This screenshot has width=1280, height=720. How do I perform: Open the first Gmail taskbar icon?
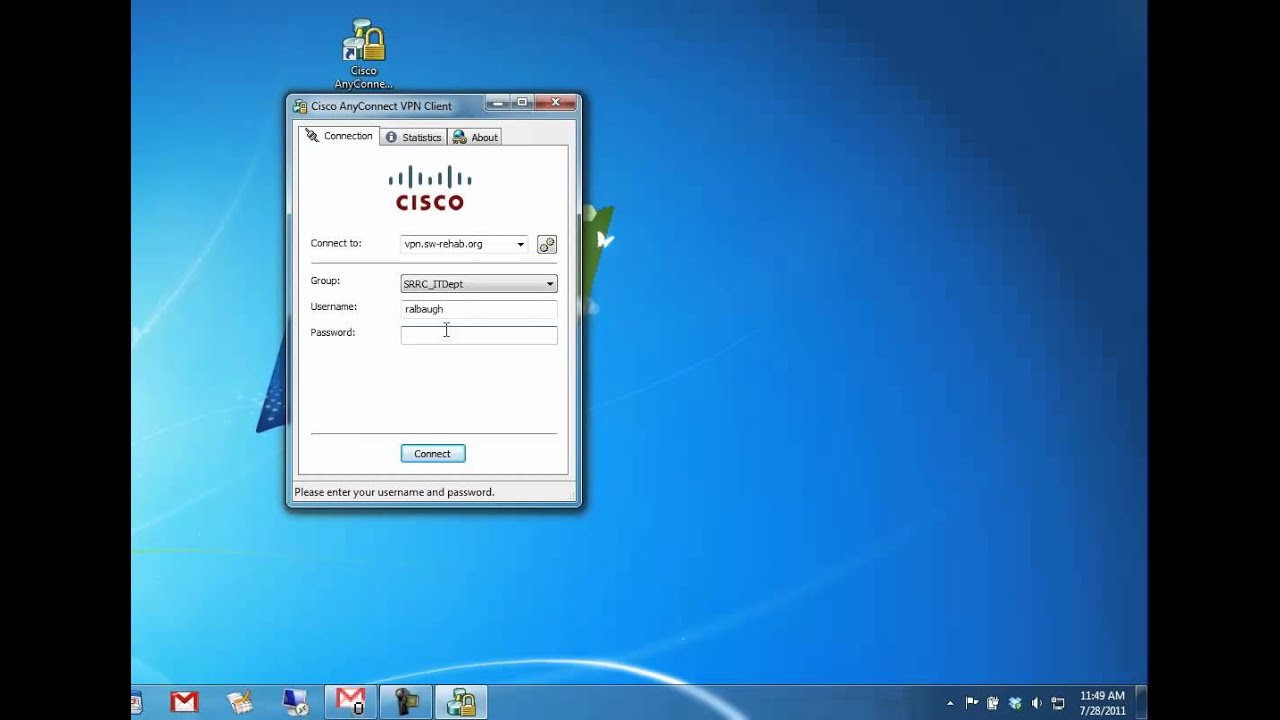pos(184,703)
